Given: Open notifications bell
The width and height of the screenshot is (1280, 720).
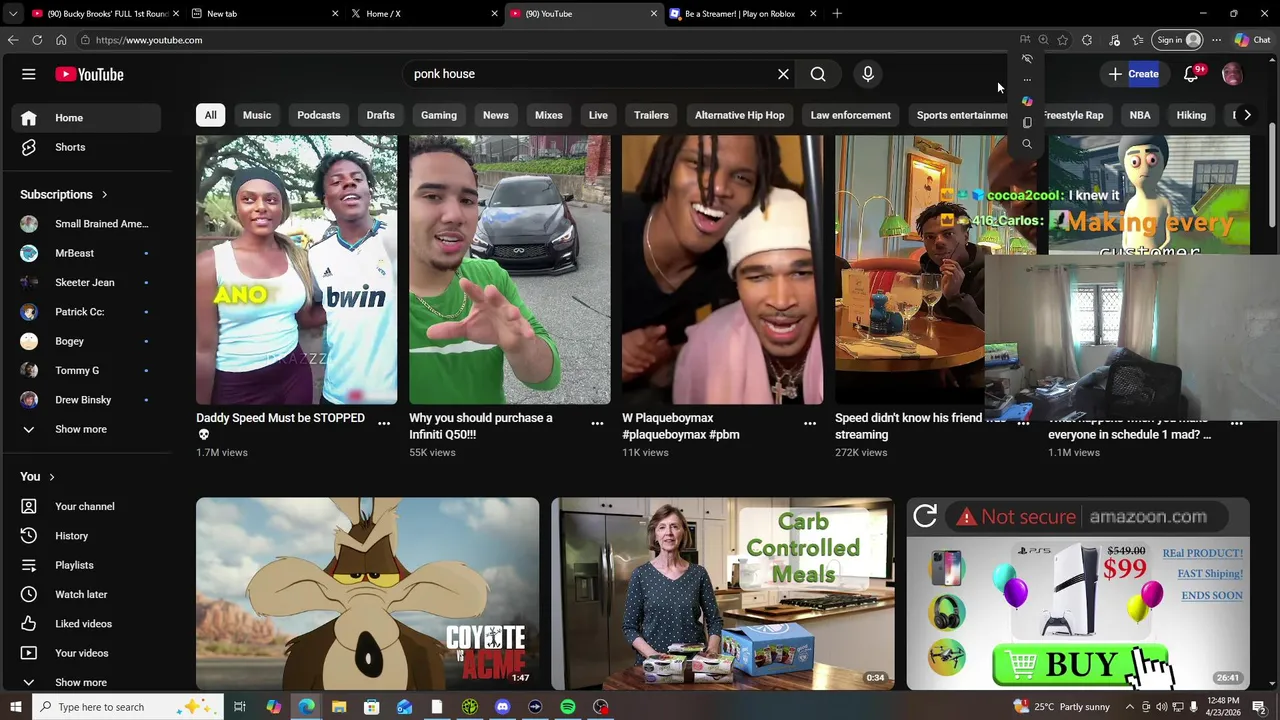Looking at the screenshot, I should click(1191, 74).
